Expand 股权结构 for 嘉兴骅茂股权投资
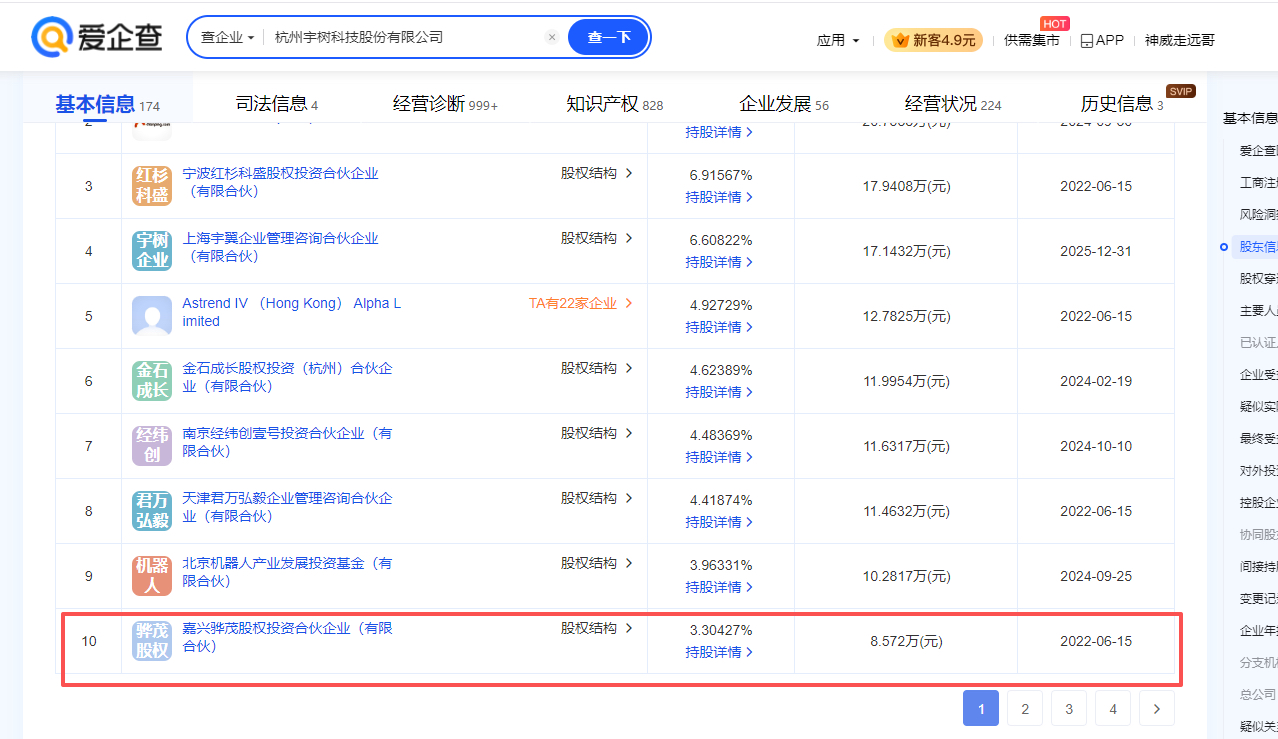Image resolution: width=1278 pixels, height=739 pixels. (596, 628)
